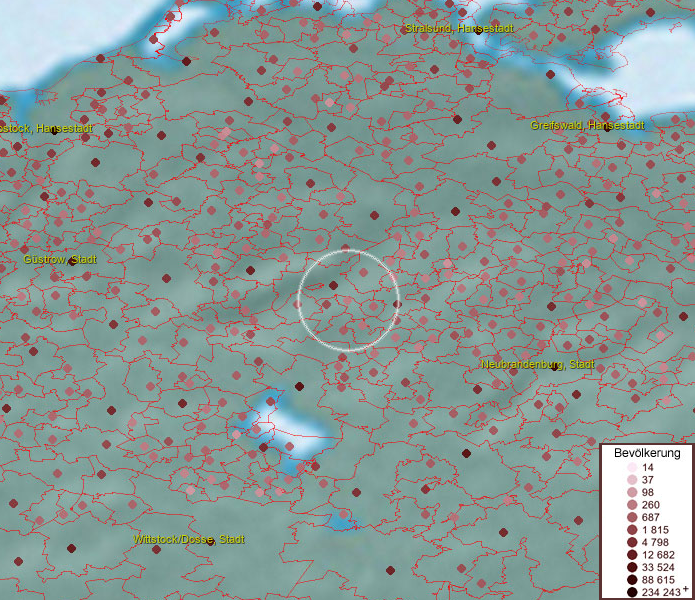Viewport: 695px width, 600px height.
Task: Click the legend value 88 615
Action: click(x=658, y=580)
